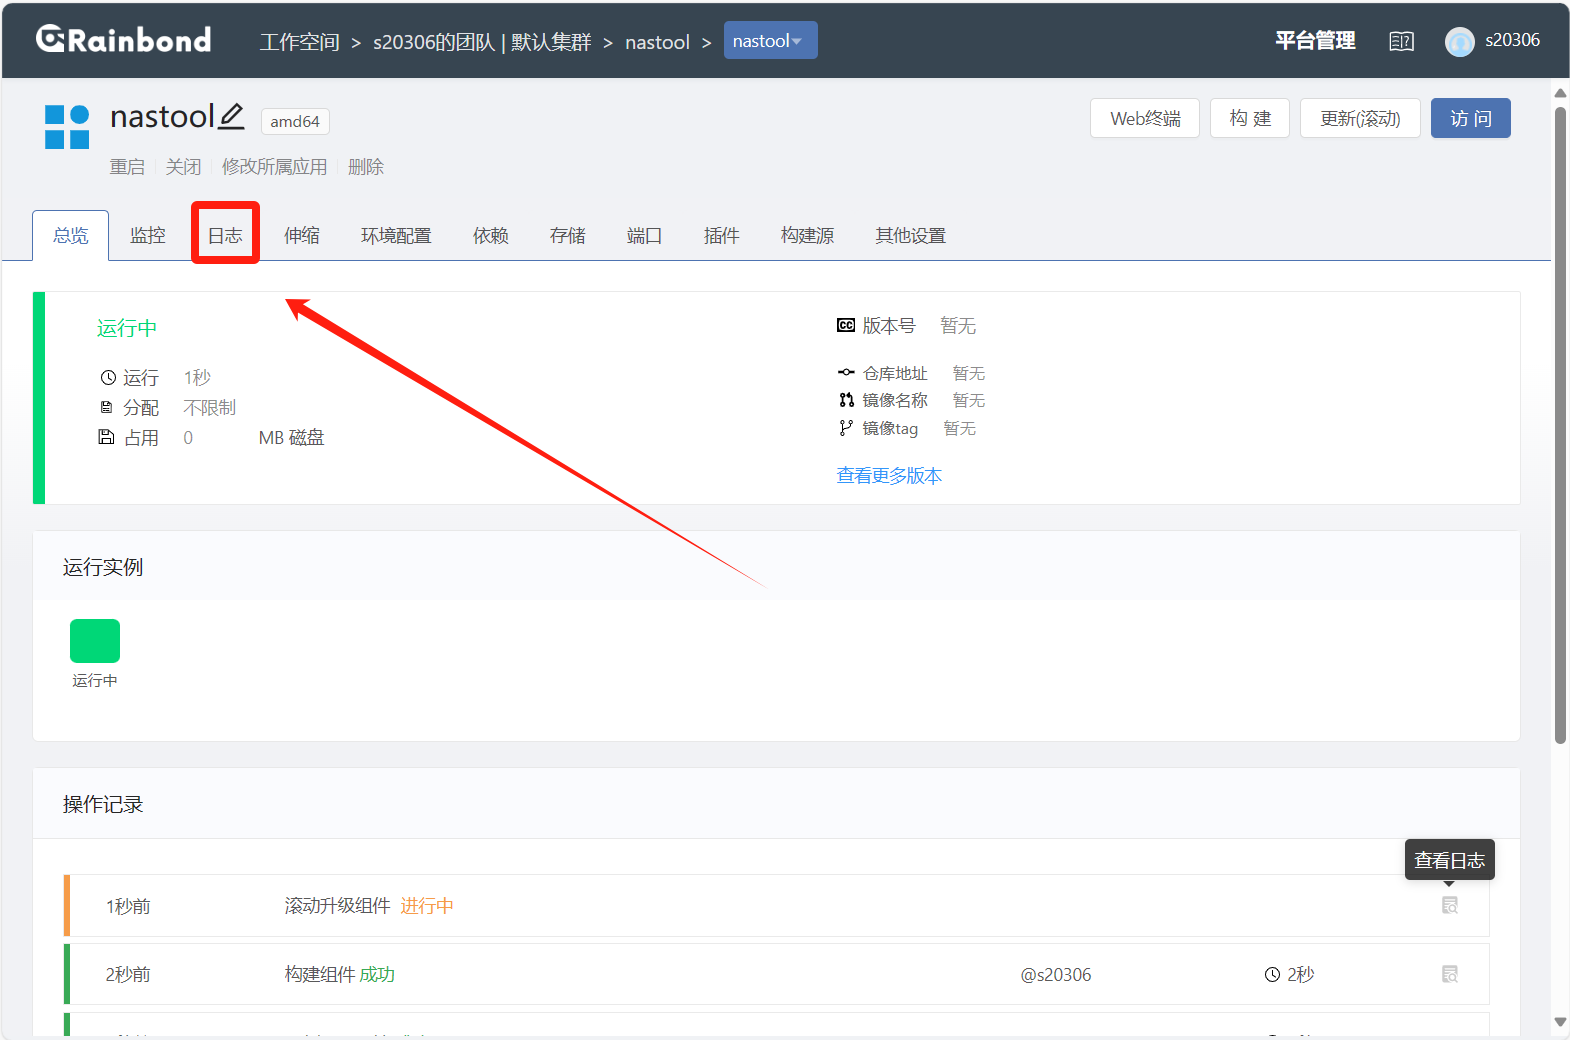
Task: Click the 访问 button
Action: tap(1470, 118)
